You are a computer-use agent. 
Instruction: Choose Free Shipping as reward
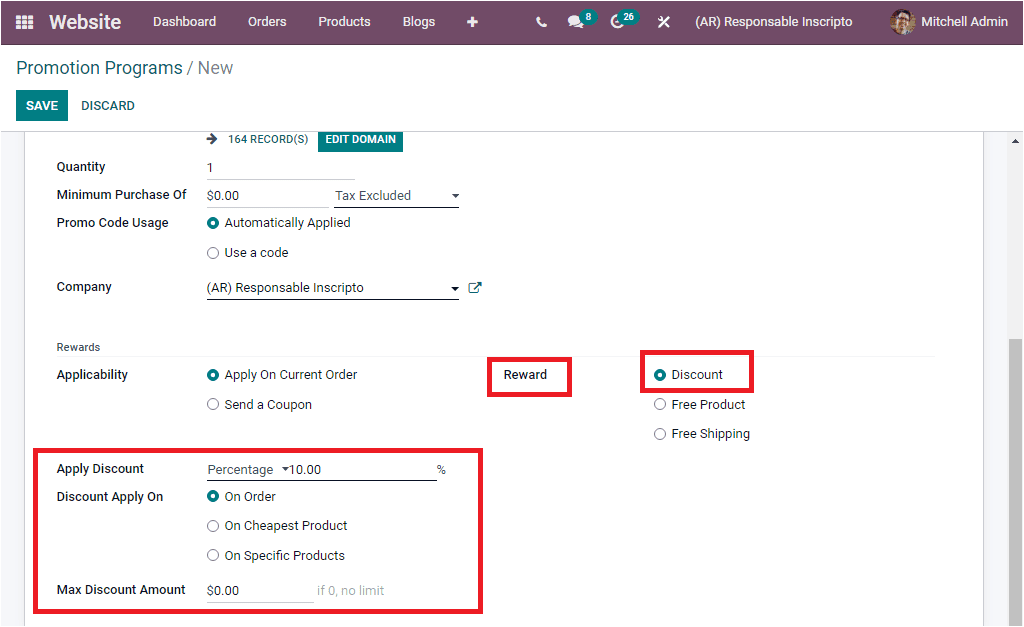pyautogui.click(x=660, y=433)
